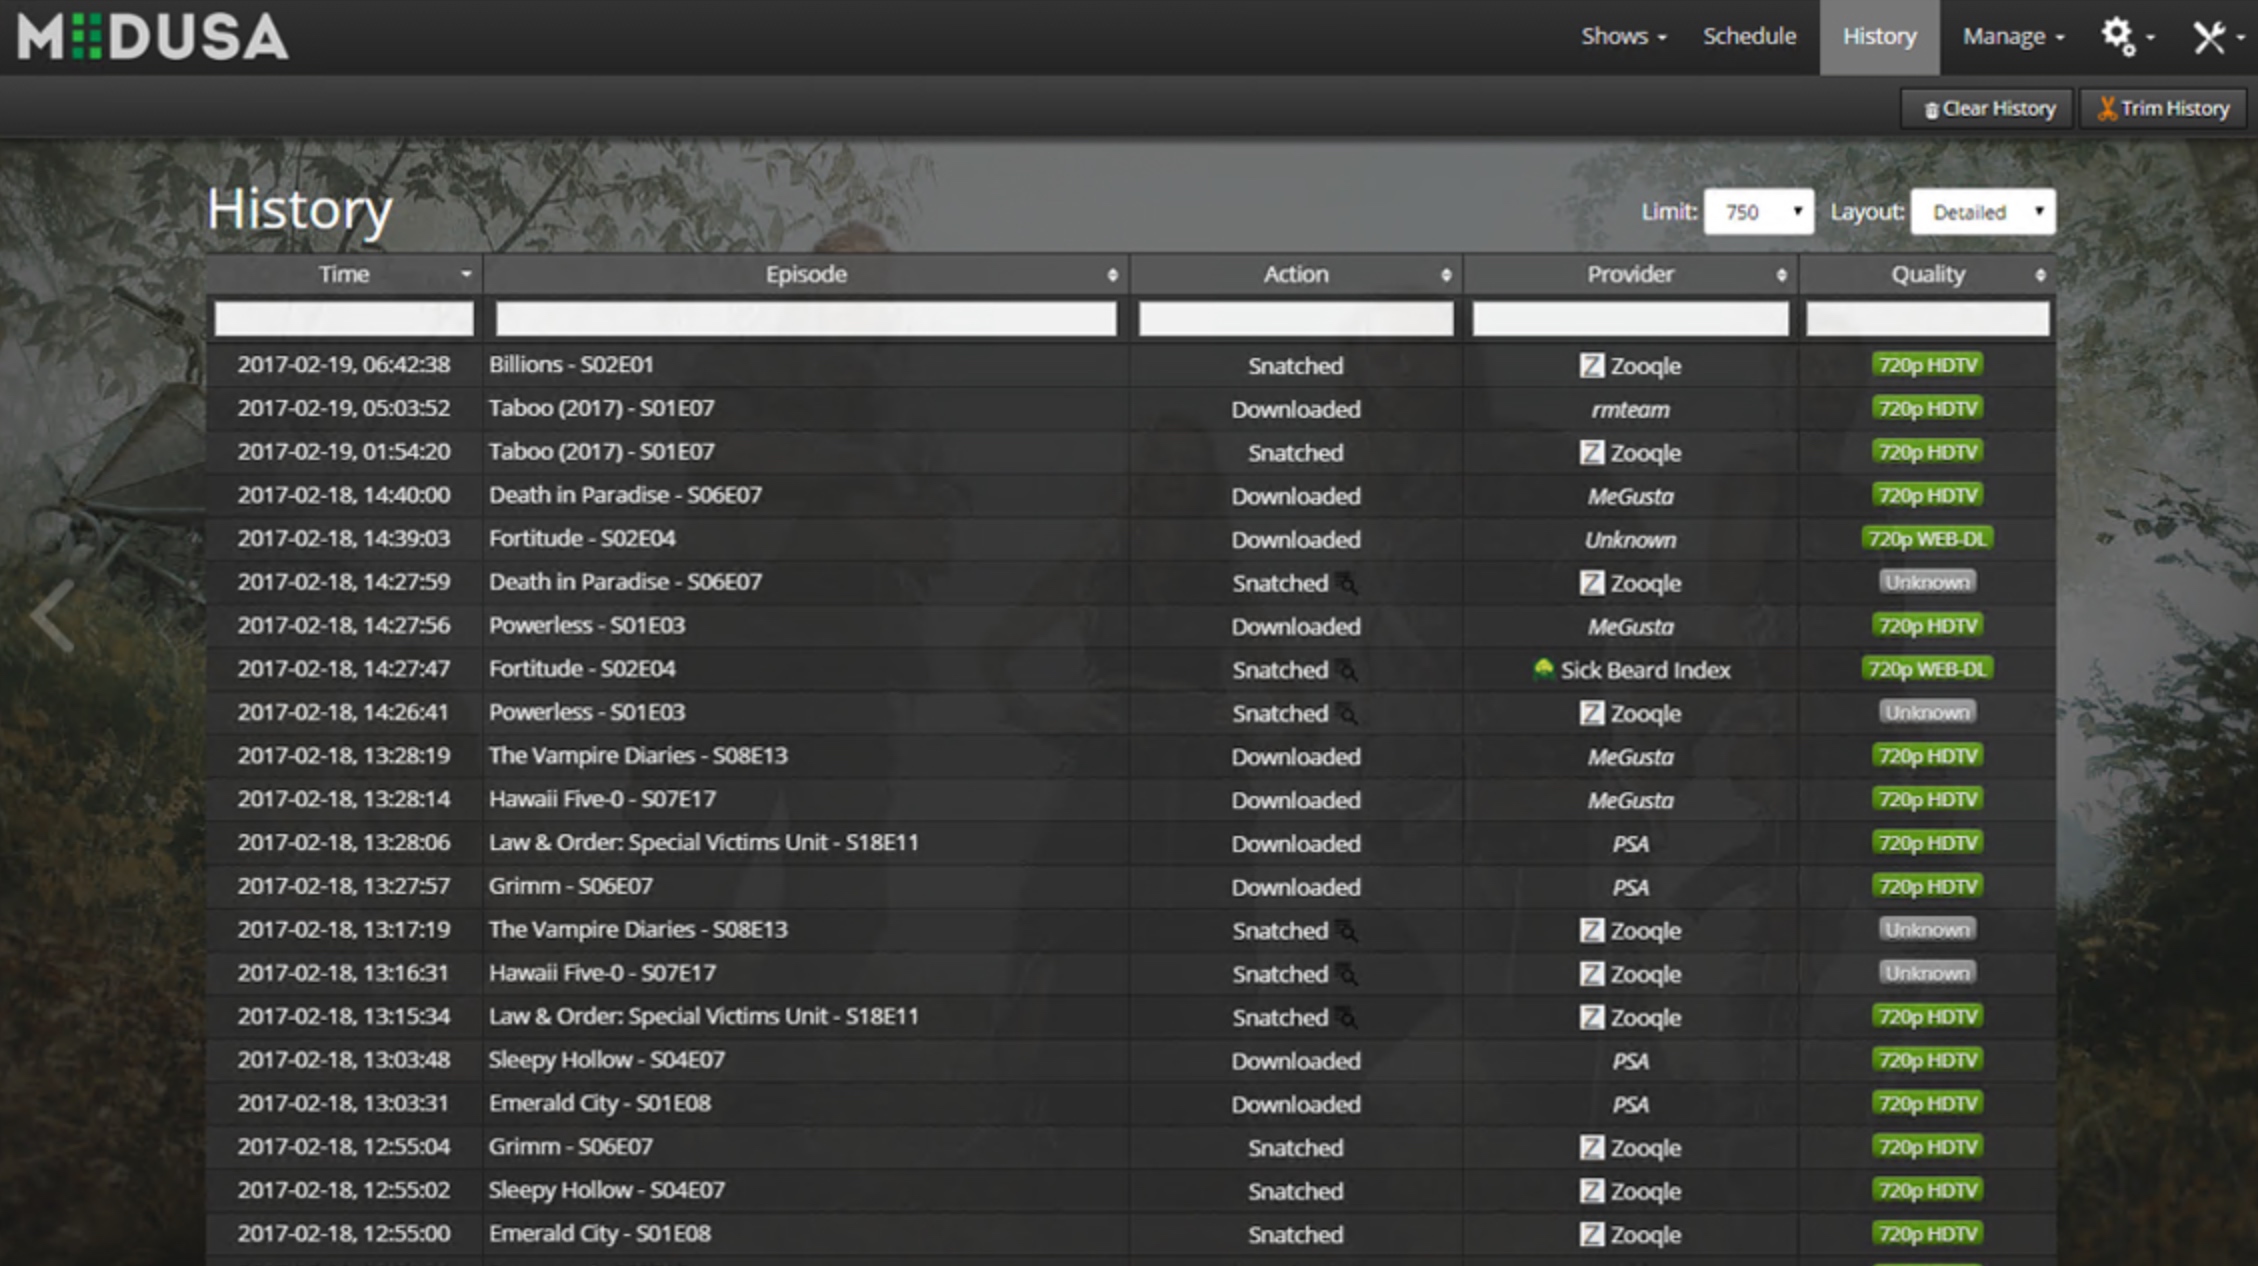2258x1266 pixels.
Task: Click italic 'Unknown' provider in Fortitude Downloaded row
Action: 1630,539
